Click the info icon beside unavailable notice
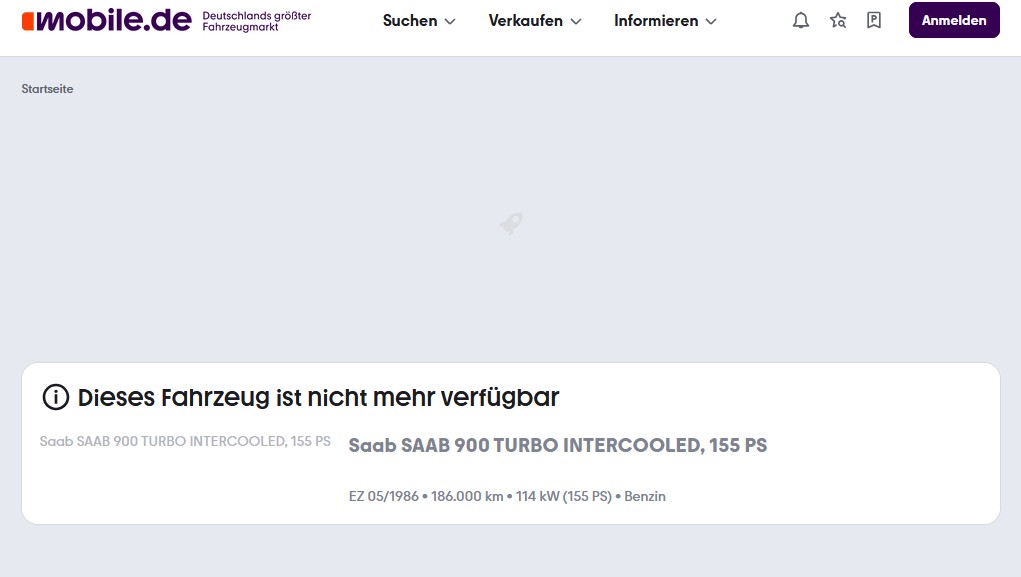 [x=56, y=397]
